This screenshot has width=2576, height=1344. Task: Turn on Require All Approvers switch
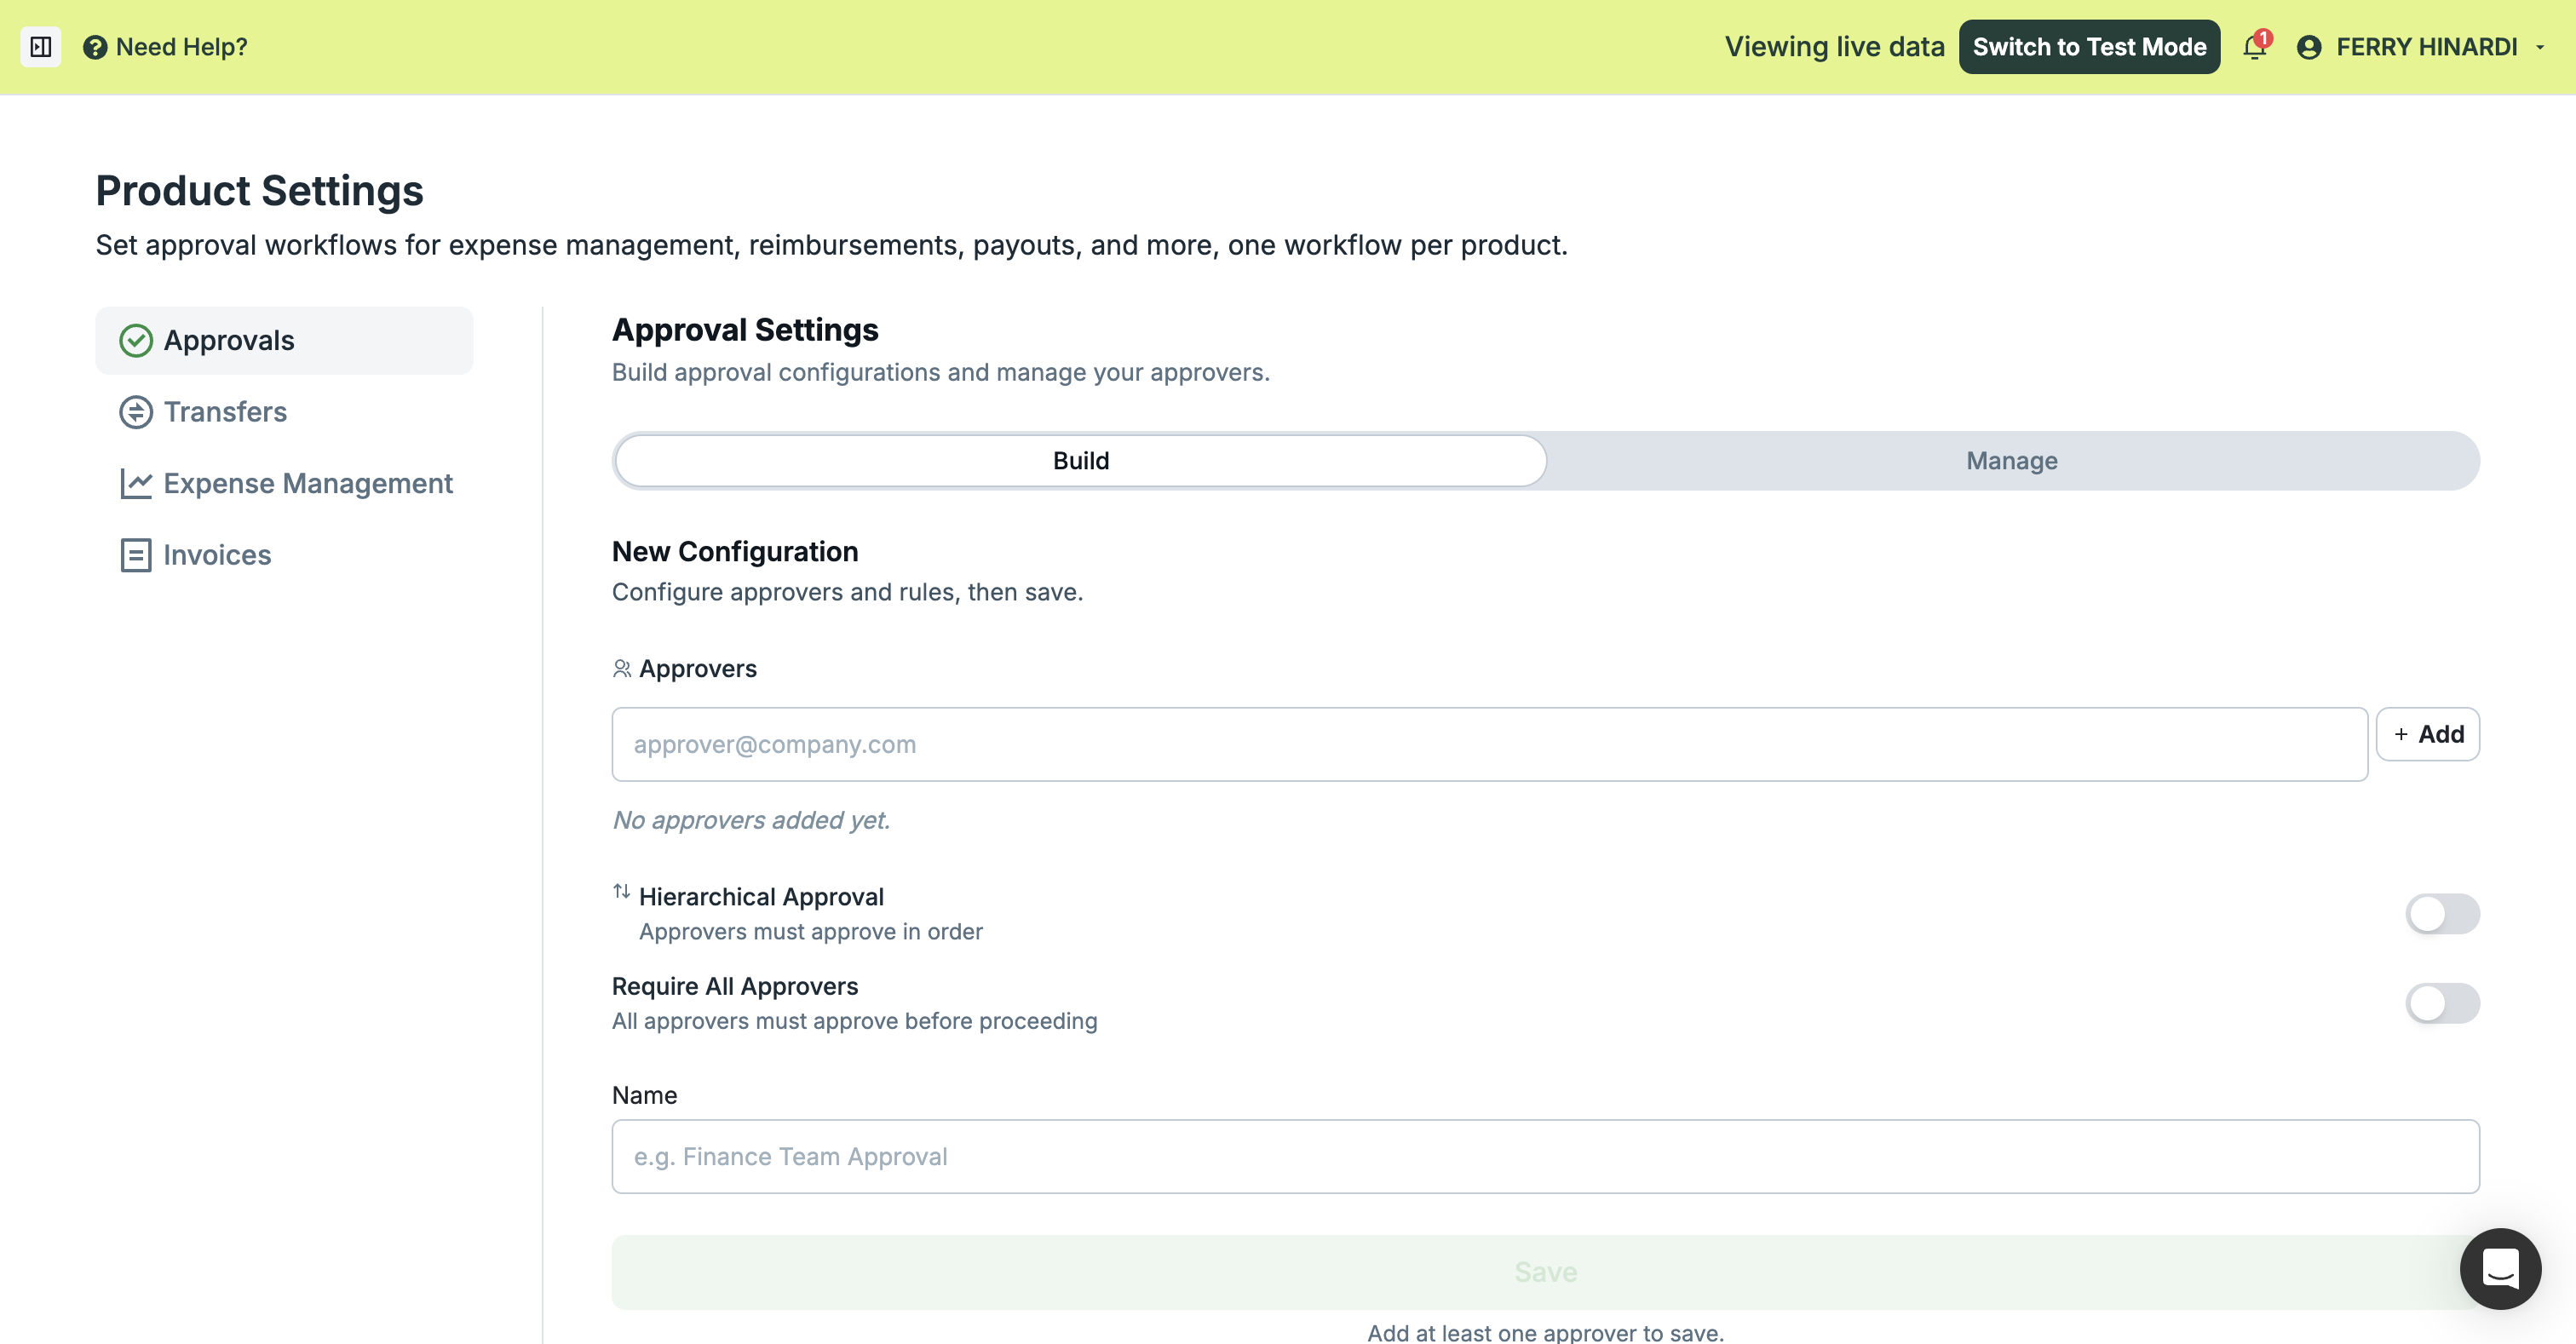(x=2442, y=1003)
